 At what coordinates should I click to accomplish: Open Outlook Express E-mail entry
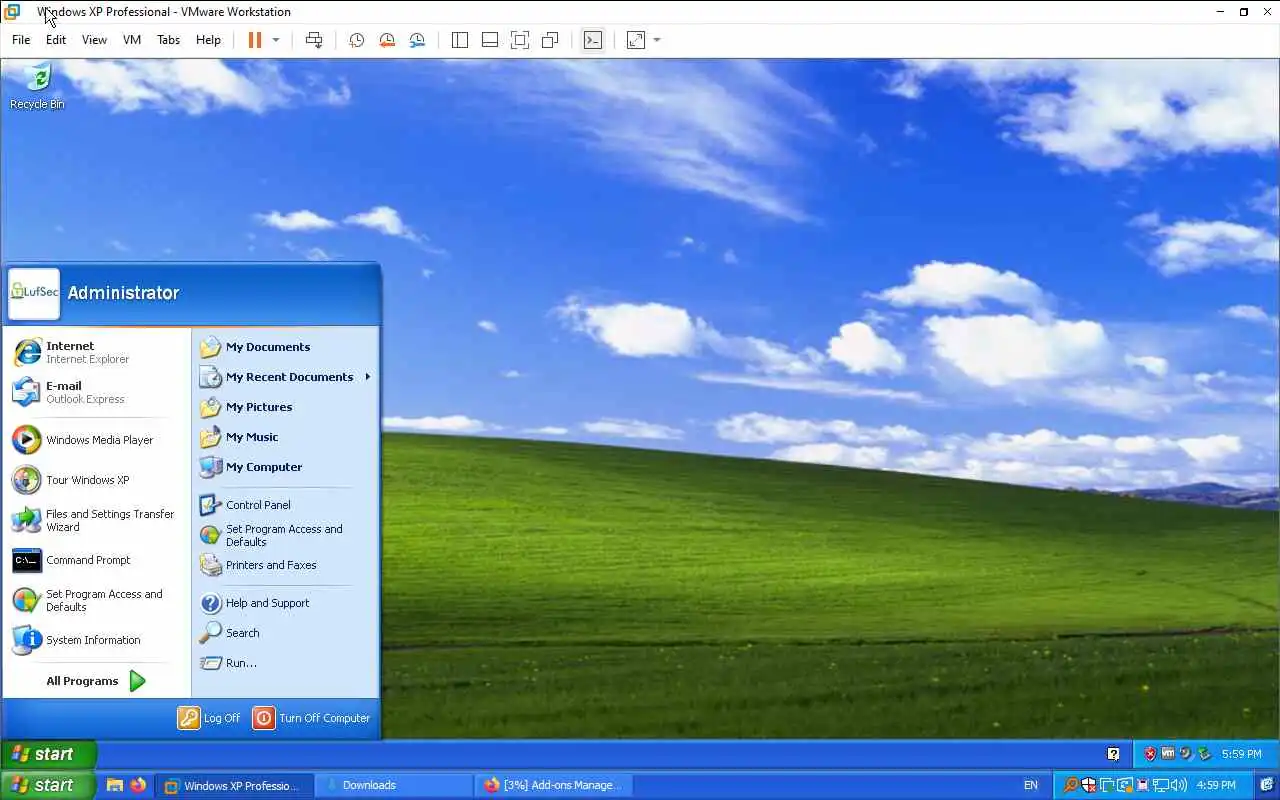pos(98,392)
